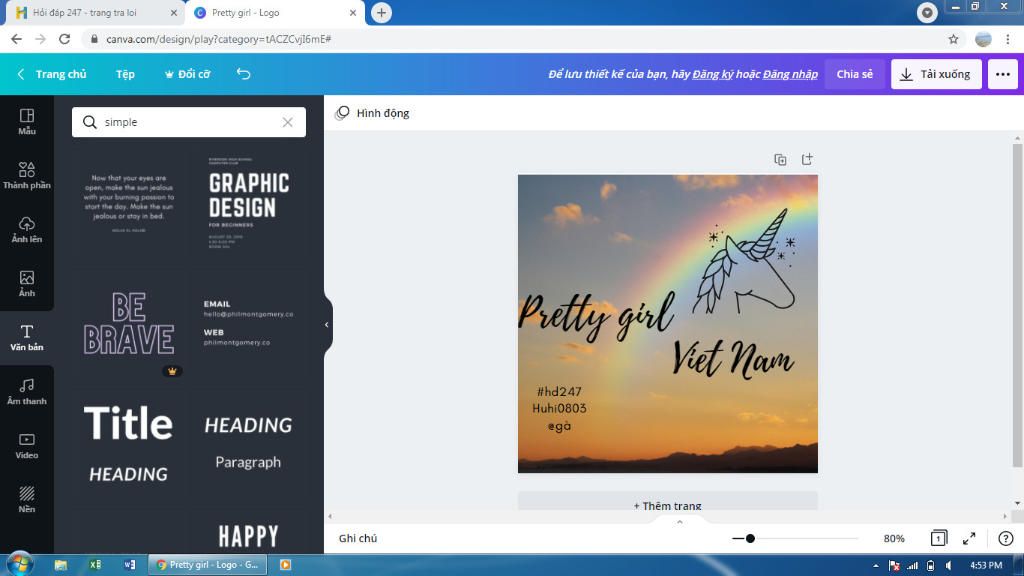The width and height of the screenshot is (1024, 576).
Task: Undo the last action
Action: (x=244, y=74)
